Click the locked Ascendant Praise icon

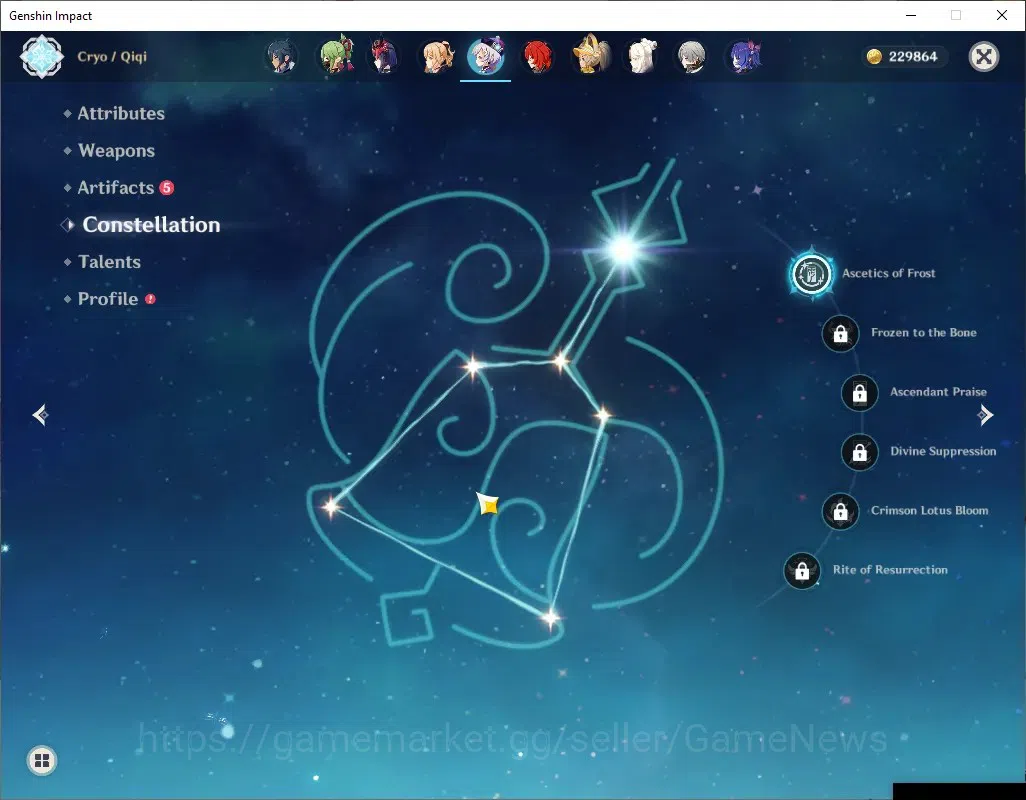pos(859,392)
